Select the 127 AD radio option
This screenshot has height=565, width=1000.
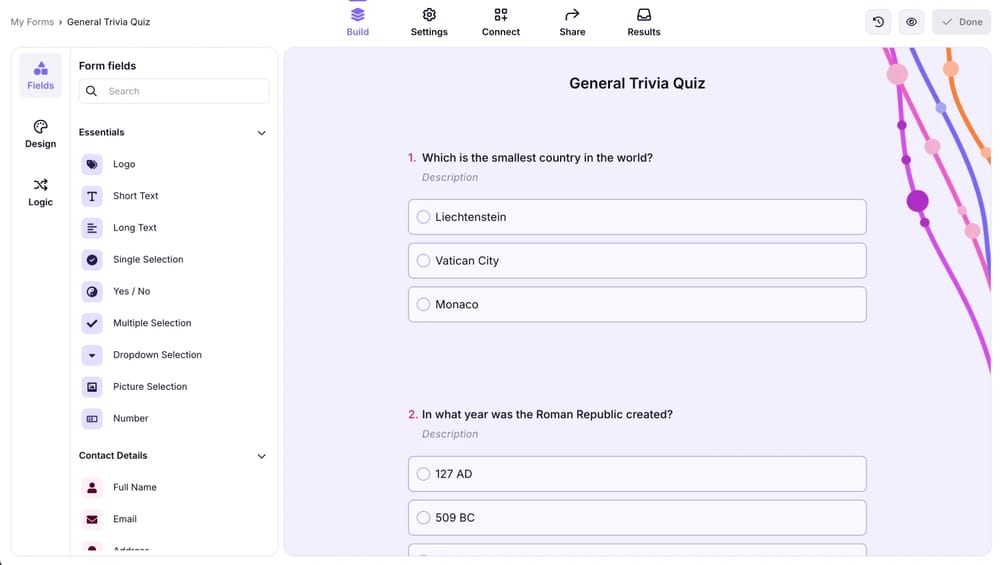coord(423,474)
